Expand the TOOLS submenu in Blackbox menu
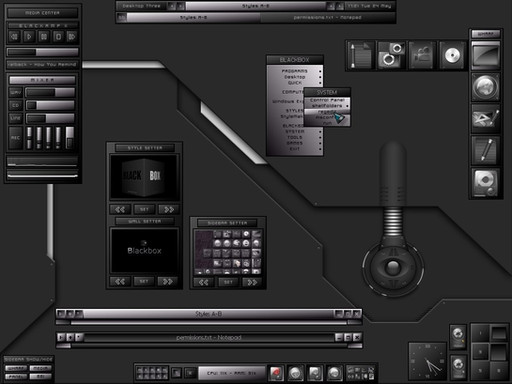The image size is (512, 384). [x=295, y=137]
